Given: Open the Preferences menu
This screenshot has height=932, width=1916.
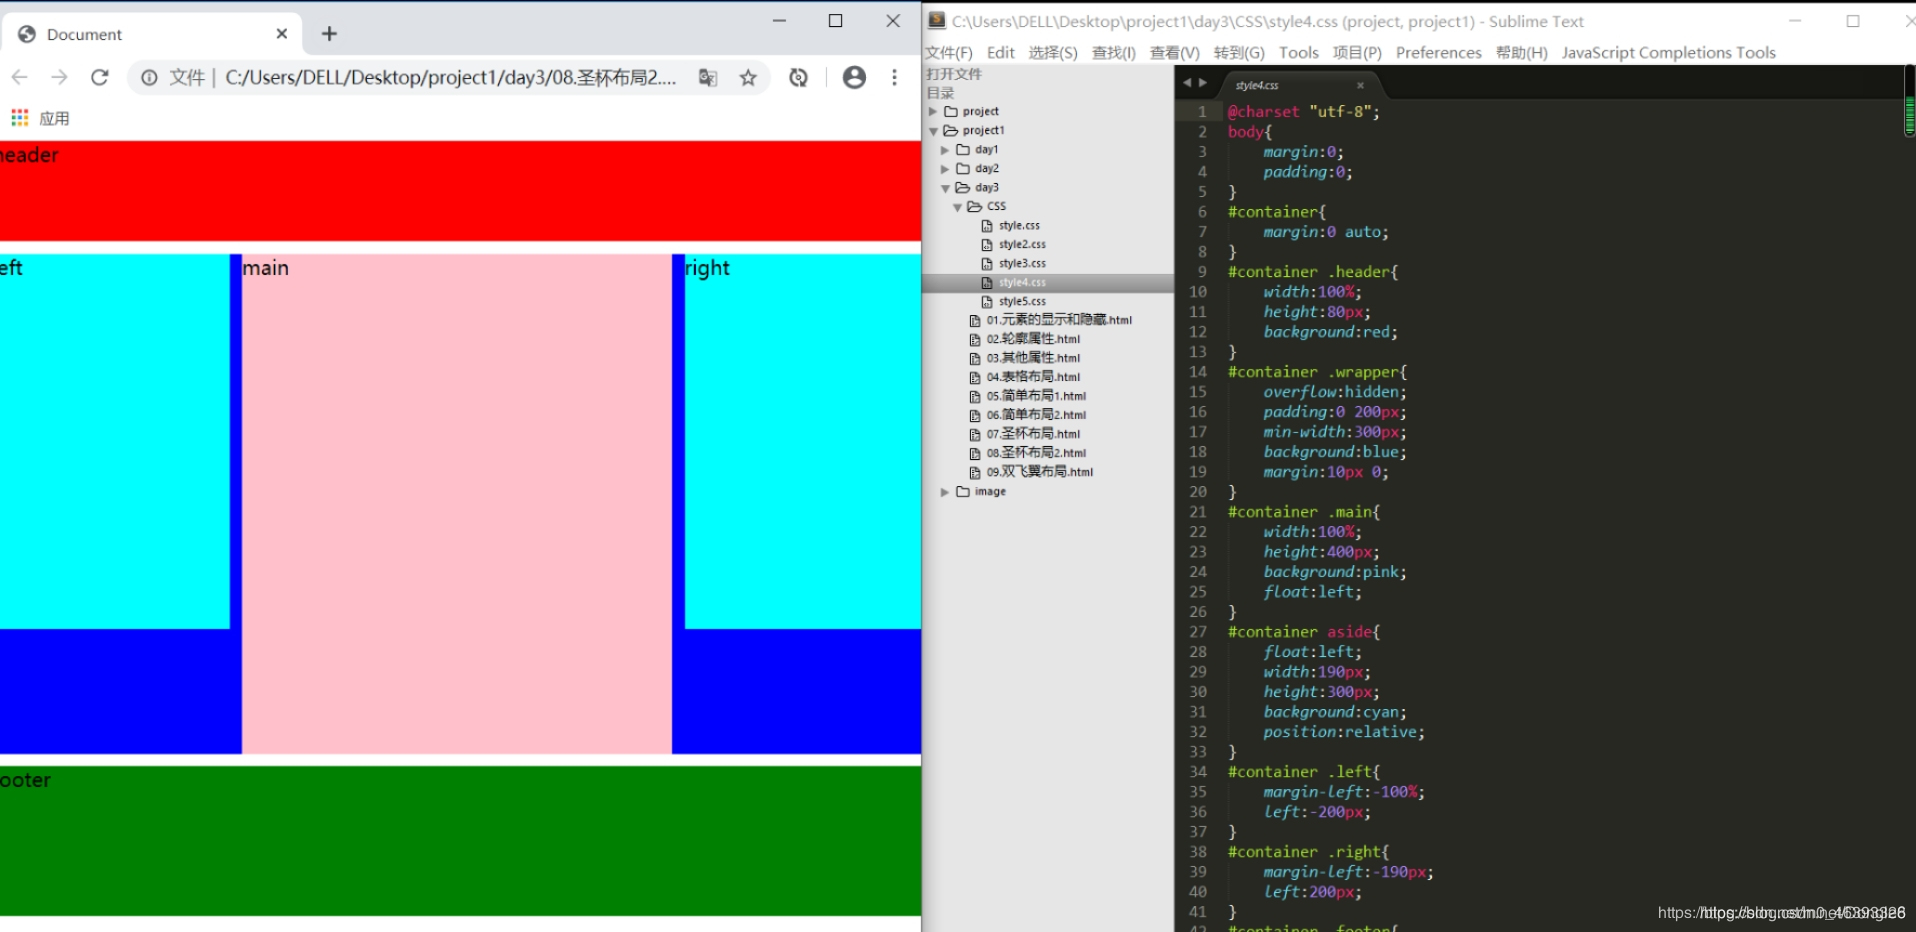Looking at the screenshot, I should [x=1438, y=52].
